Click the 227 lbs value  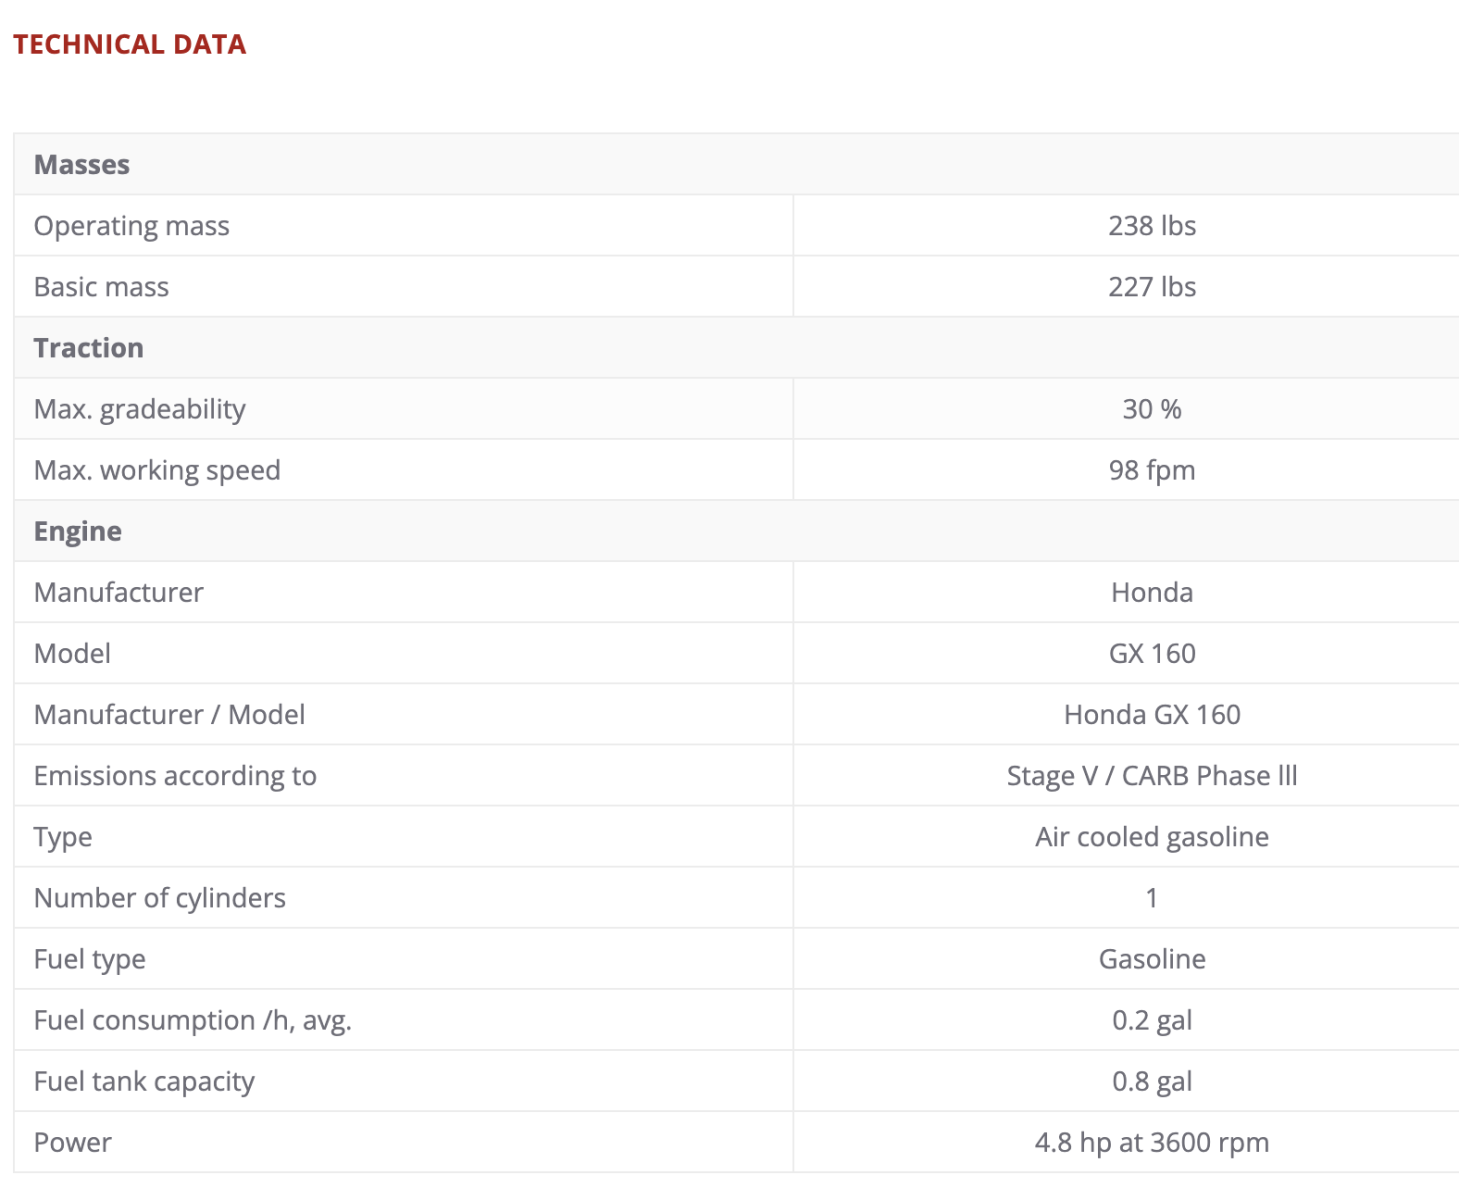coord(1151,287)
